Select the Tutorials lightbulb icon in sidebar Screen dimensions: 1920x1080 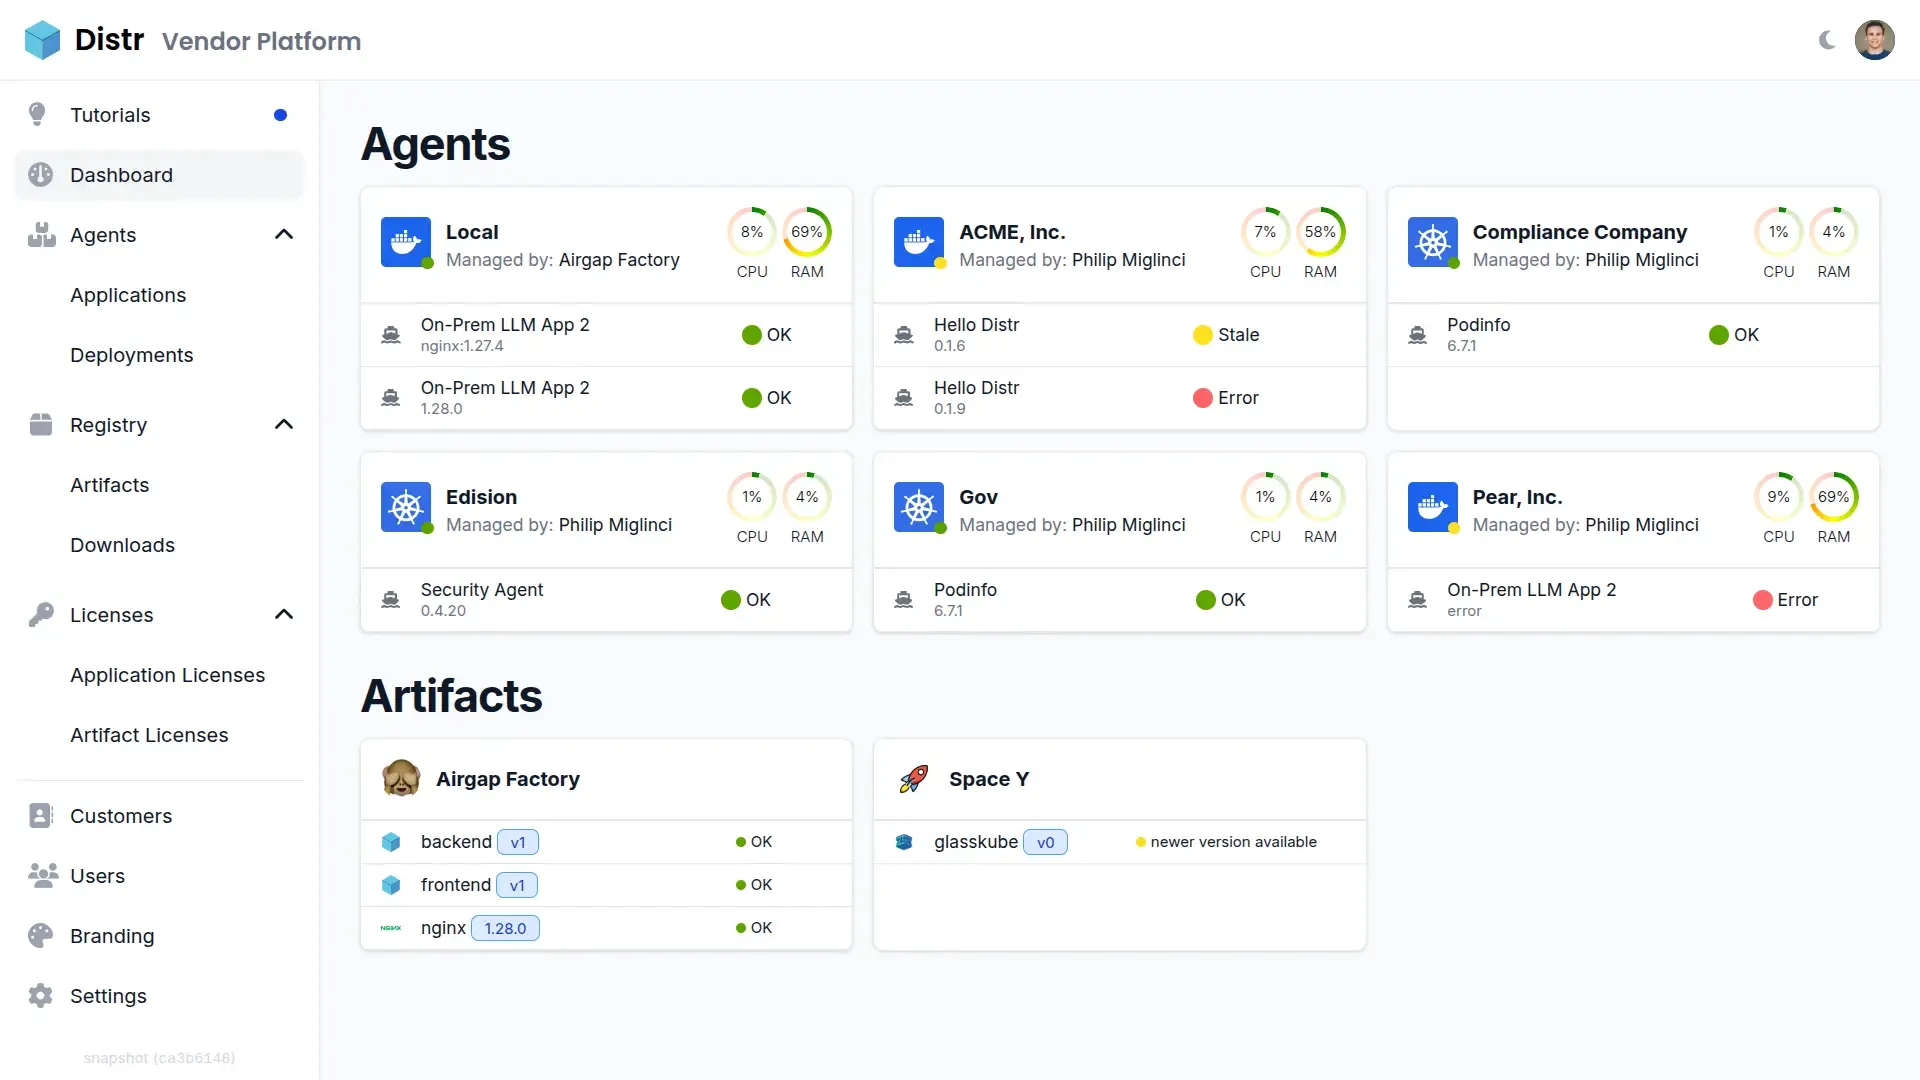[x=37, y=113]
